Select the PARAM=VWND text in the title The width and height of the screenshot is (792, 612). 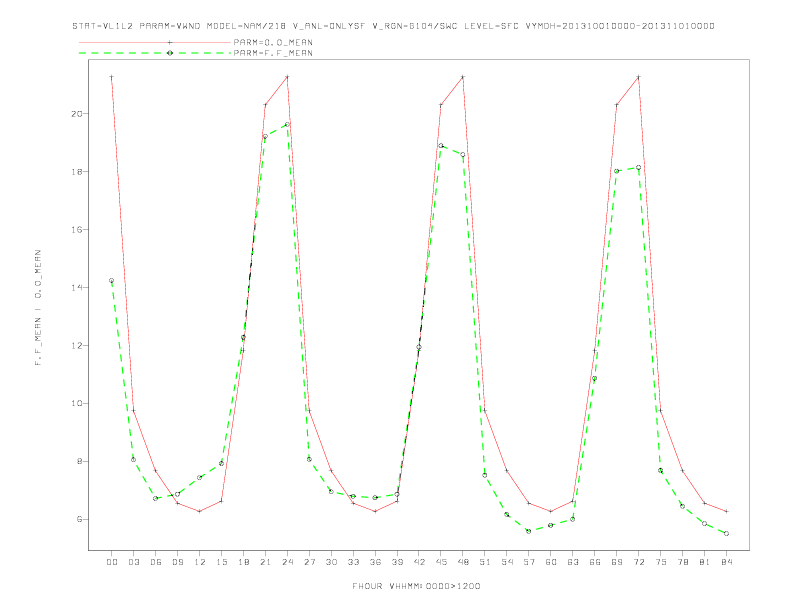pyautogui.click(x=170, y=26)
